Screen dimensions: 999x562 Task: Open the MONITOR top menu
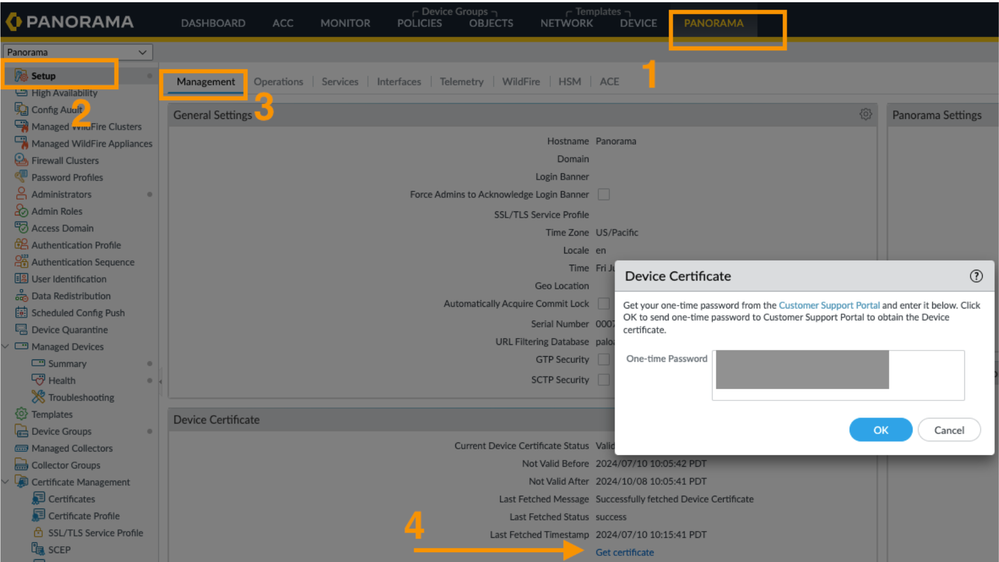[345, 23]
